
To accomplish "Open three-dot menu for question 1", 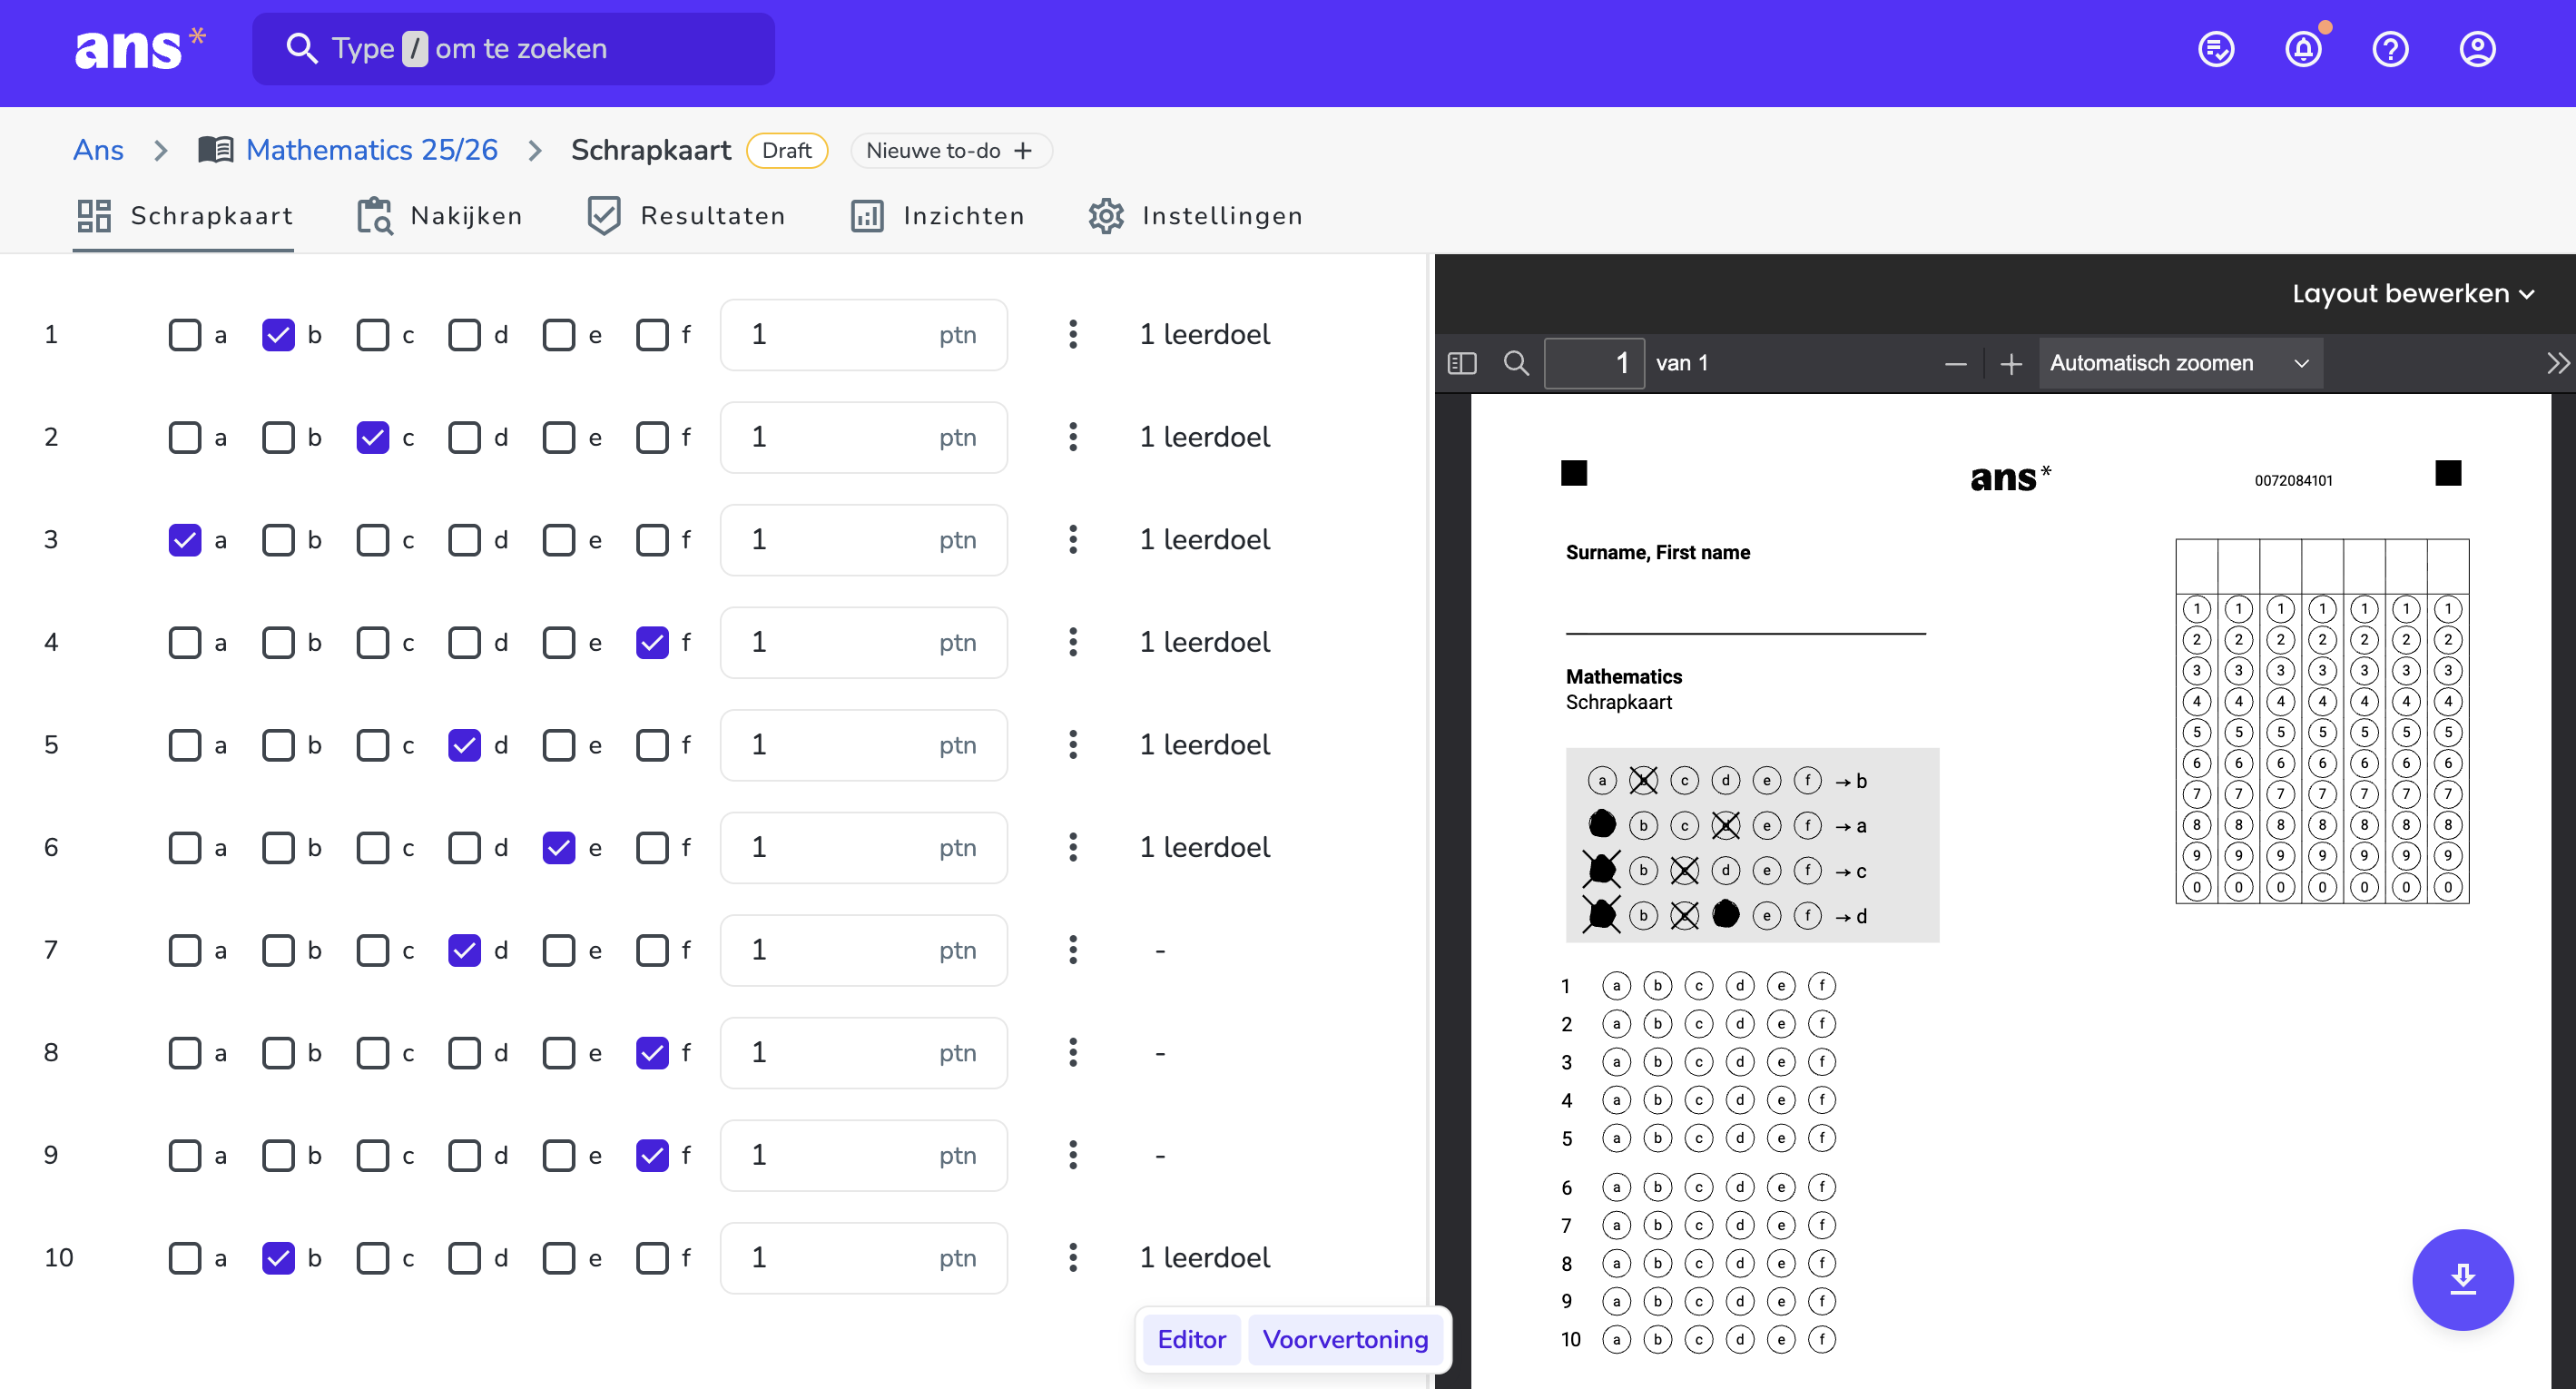I will tap(1073, 334).
